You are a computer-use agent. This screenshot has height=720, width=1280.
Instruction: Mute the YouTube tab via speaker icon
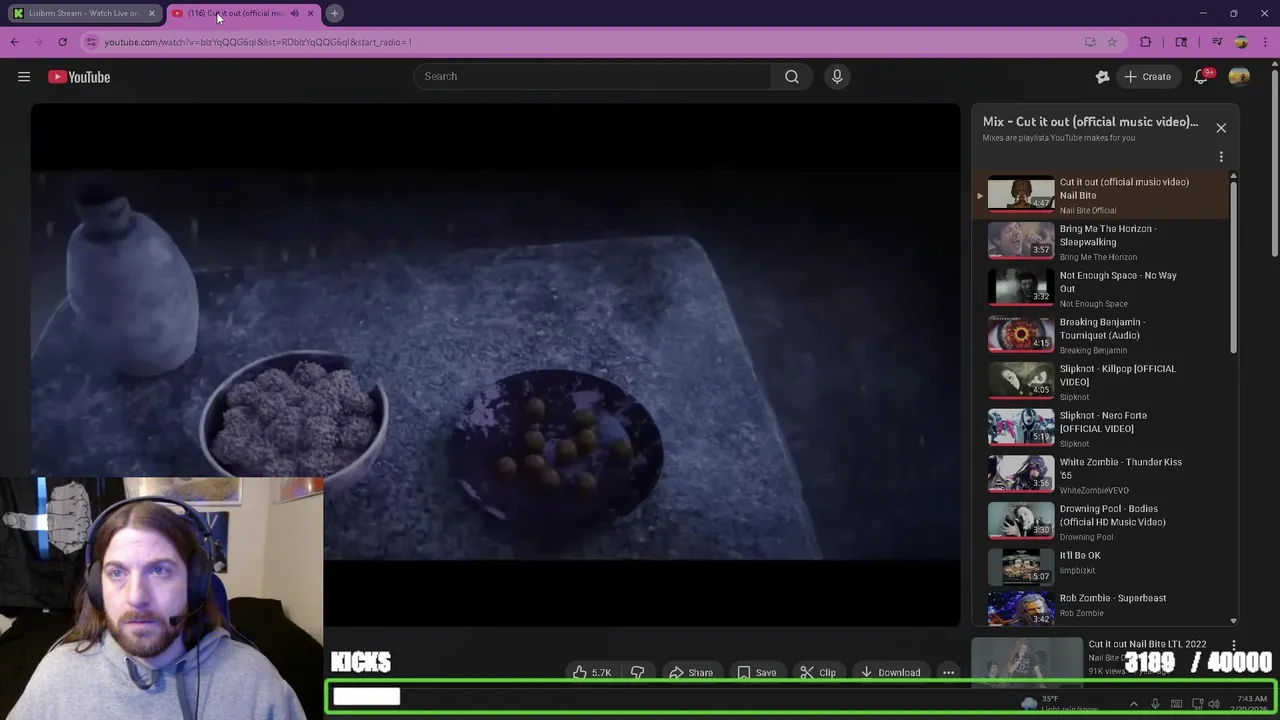[x=294, y=13]
